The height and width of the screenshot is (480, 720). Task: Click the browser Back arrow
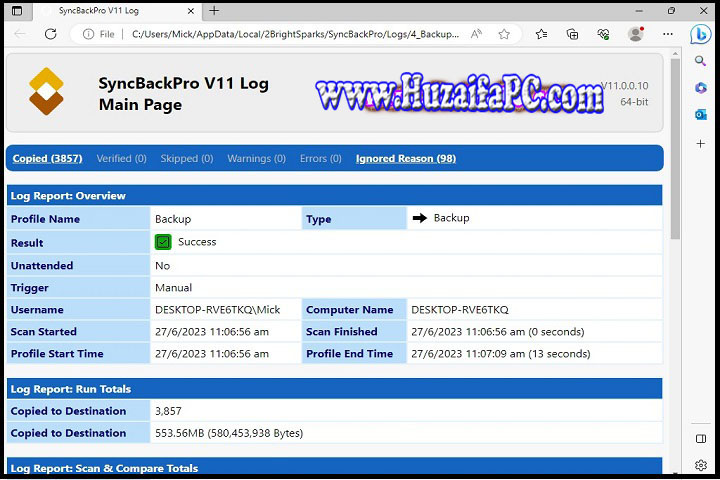coord(20,34)
